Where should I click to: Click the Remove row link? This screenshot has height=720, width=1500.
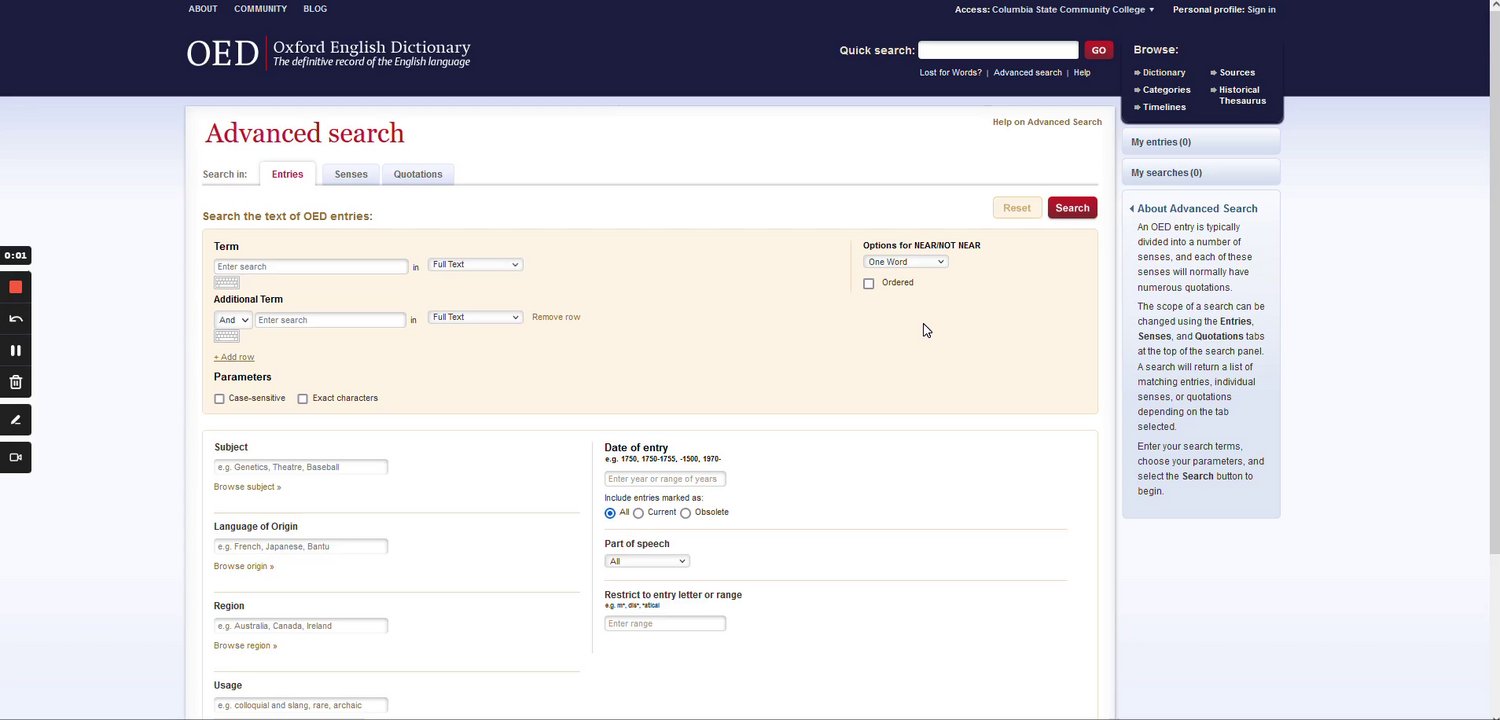click(556, 317)
